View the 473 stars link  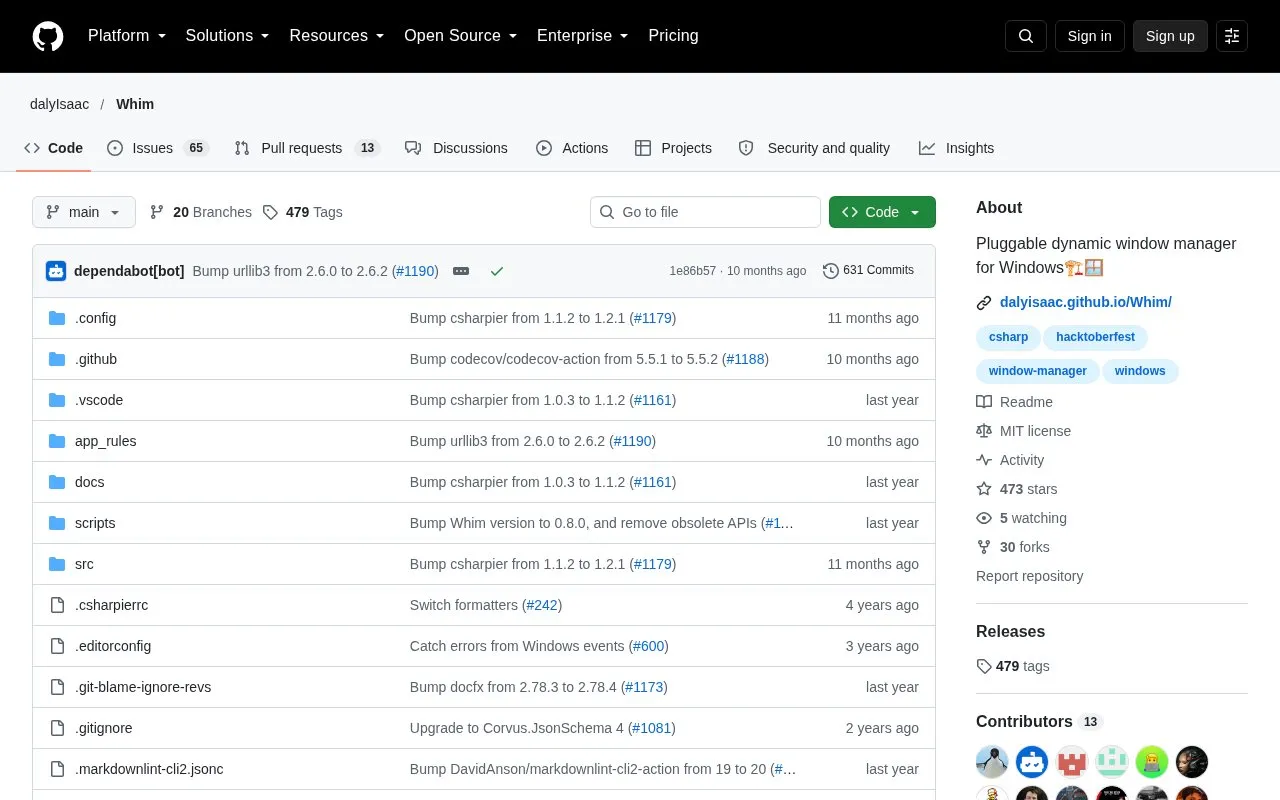point(1017,489)
